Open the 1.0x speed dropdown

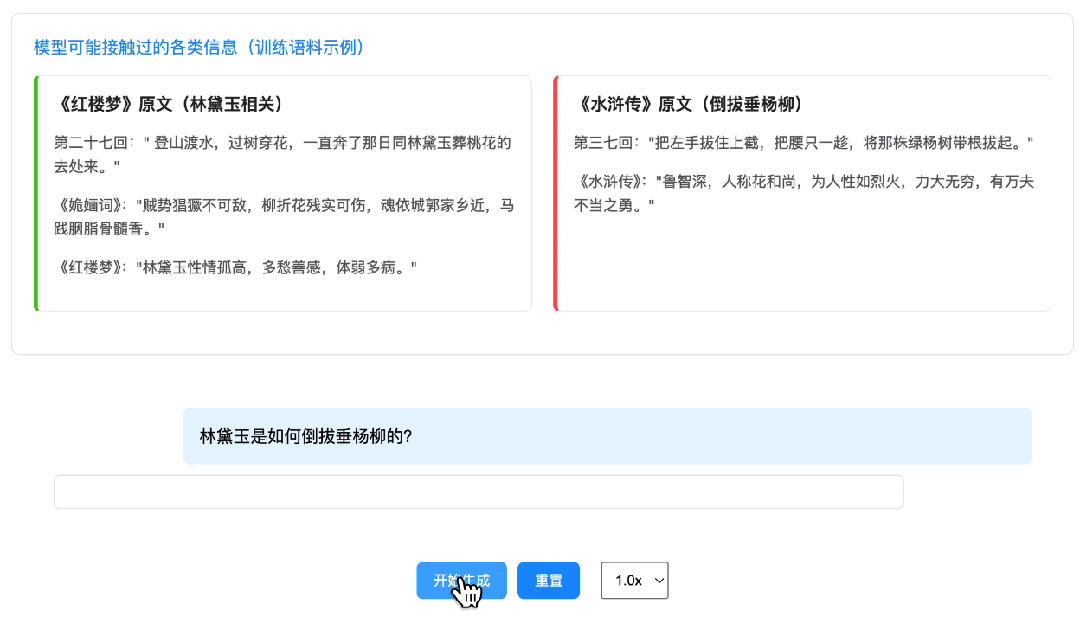pyautogui.click(x=634, y=580)
